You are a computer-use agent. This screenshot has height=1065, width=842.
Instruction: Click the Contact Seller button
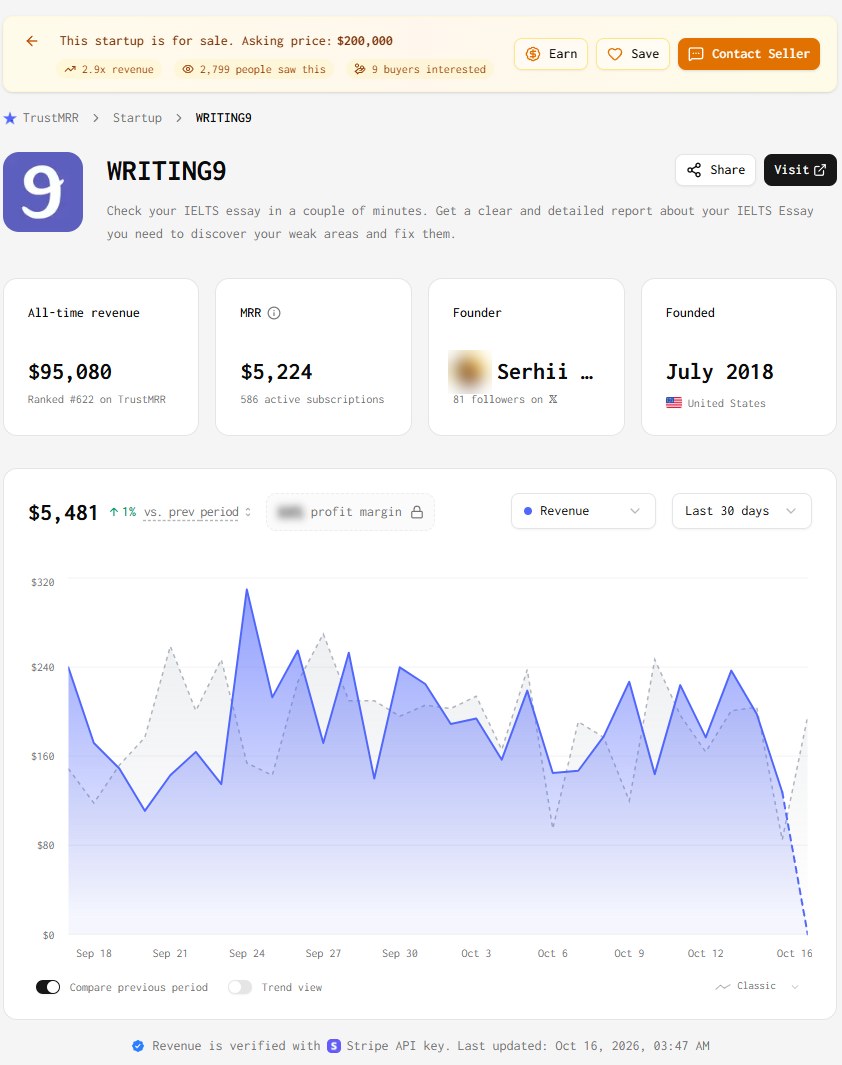pos(748,54)
